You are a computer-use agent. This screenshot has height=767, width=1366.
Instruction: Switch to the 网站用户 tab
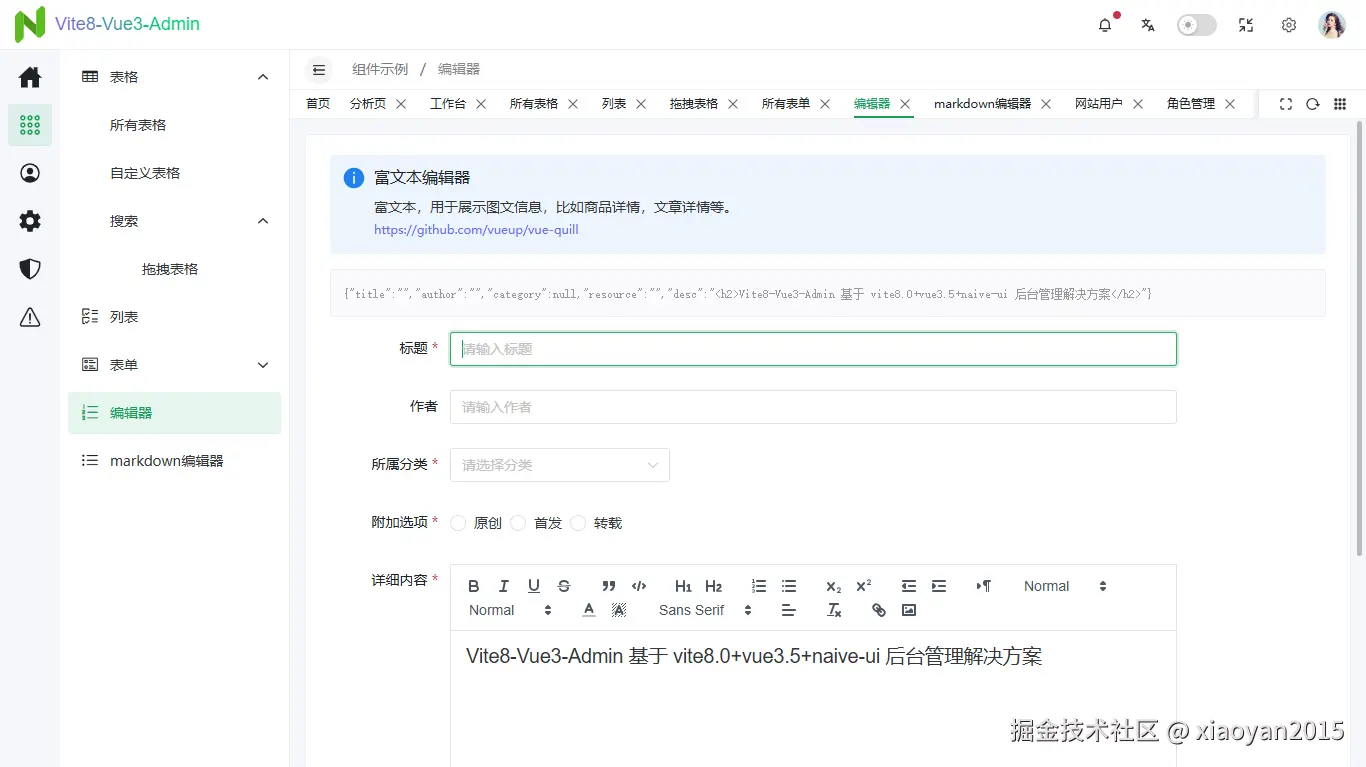click(1099, 104)
